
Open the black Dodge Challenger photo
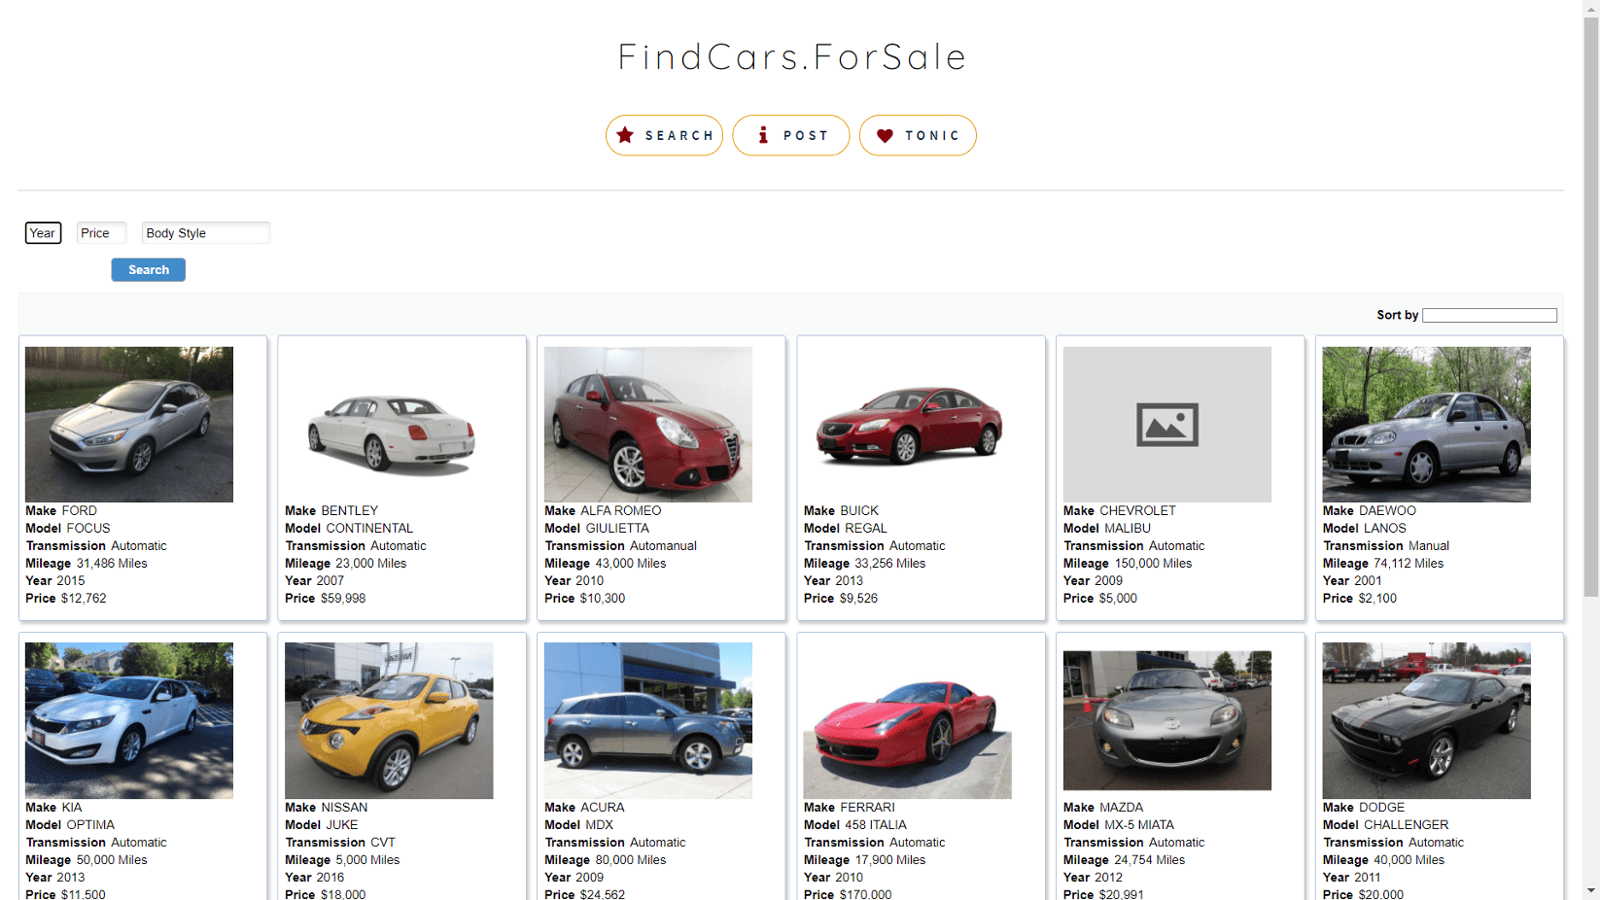pos(1426,720)
